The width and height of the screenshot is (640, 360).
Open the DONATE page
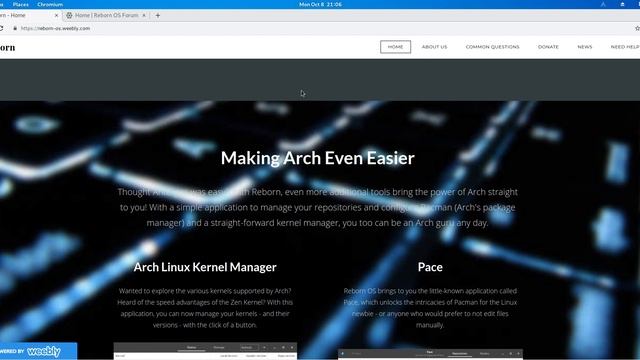pyautogui.click(x=548, y=47)
